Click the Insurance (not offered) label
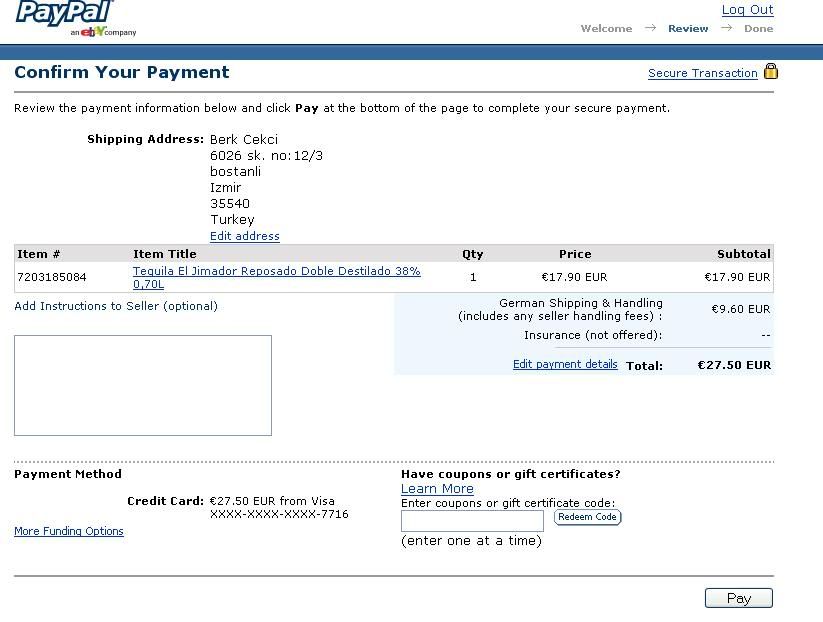This screenshot has width=823, height=622. pos(593,335)
